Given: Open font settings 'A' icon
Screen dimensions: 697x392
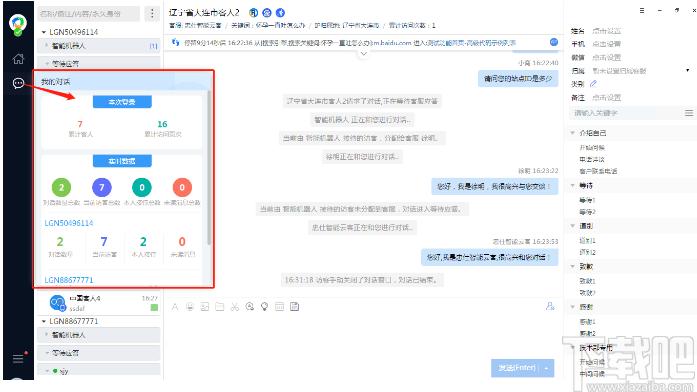Looking at the screenshot, I should [x=175, y=307].
